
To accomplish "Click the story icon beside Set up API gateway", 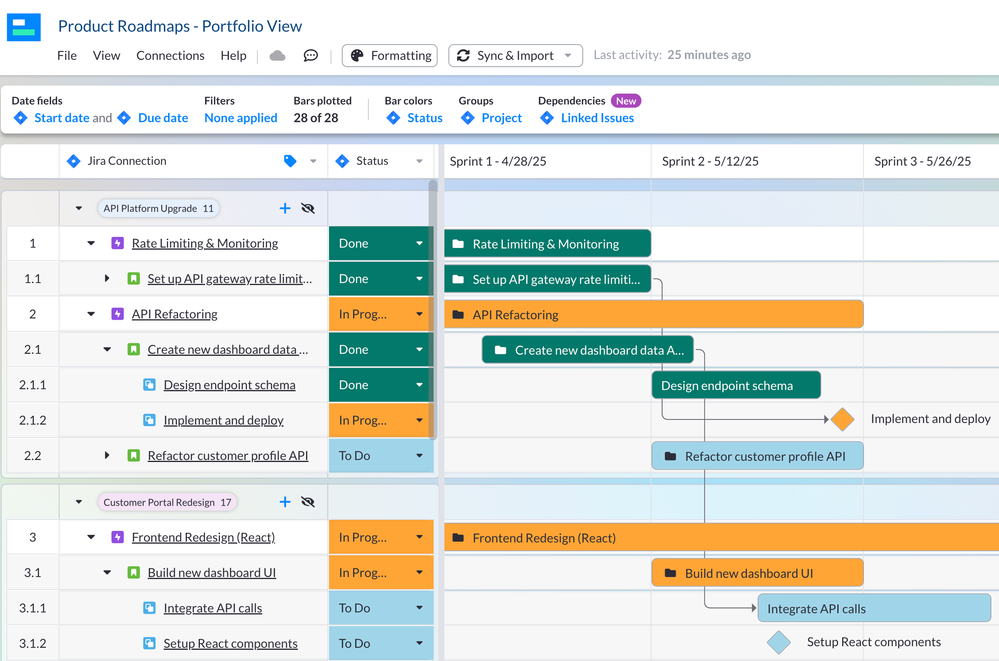I will 133,279.
